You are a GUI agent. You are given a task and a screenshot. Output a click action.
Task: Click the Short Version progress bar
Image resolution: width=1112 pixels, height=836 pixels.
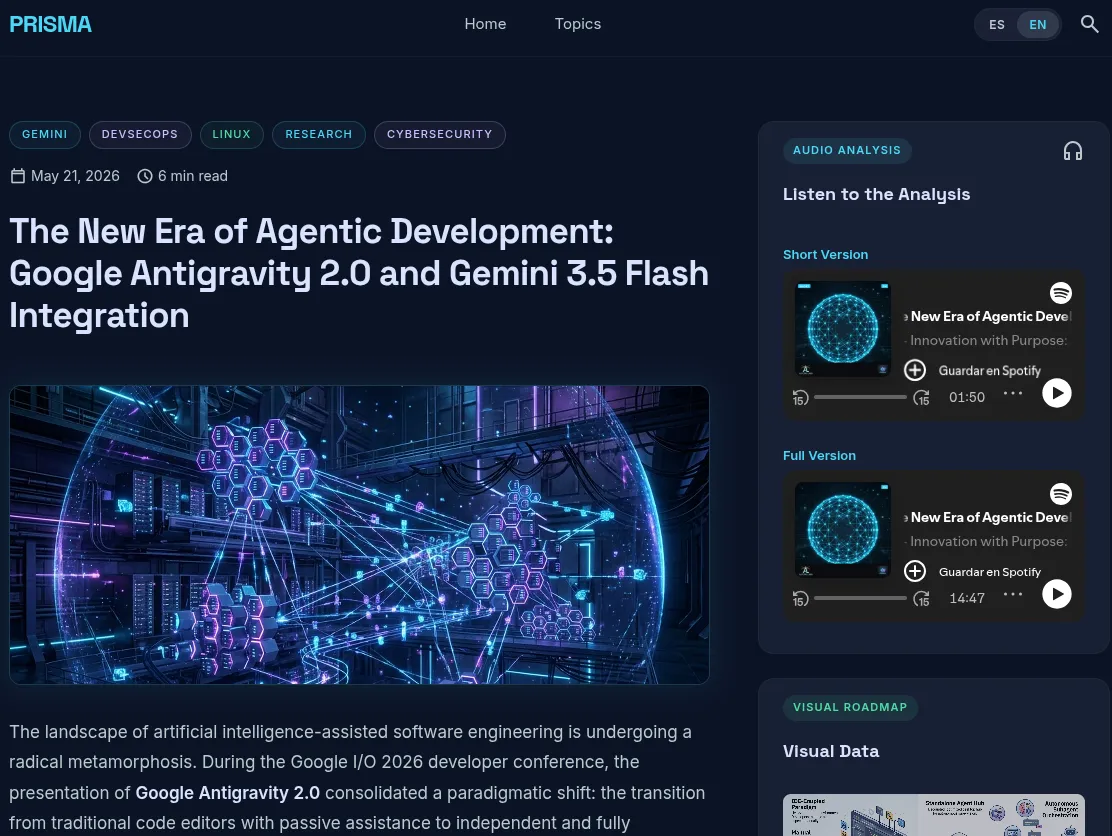860,397
